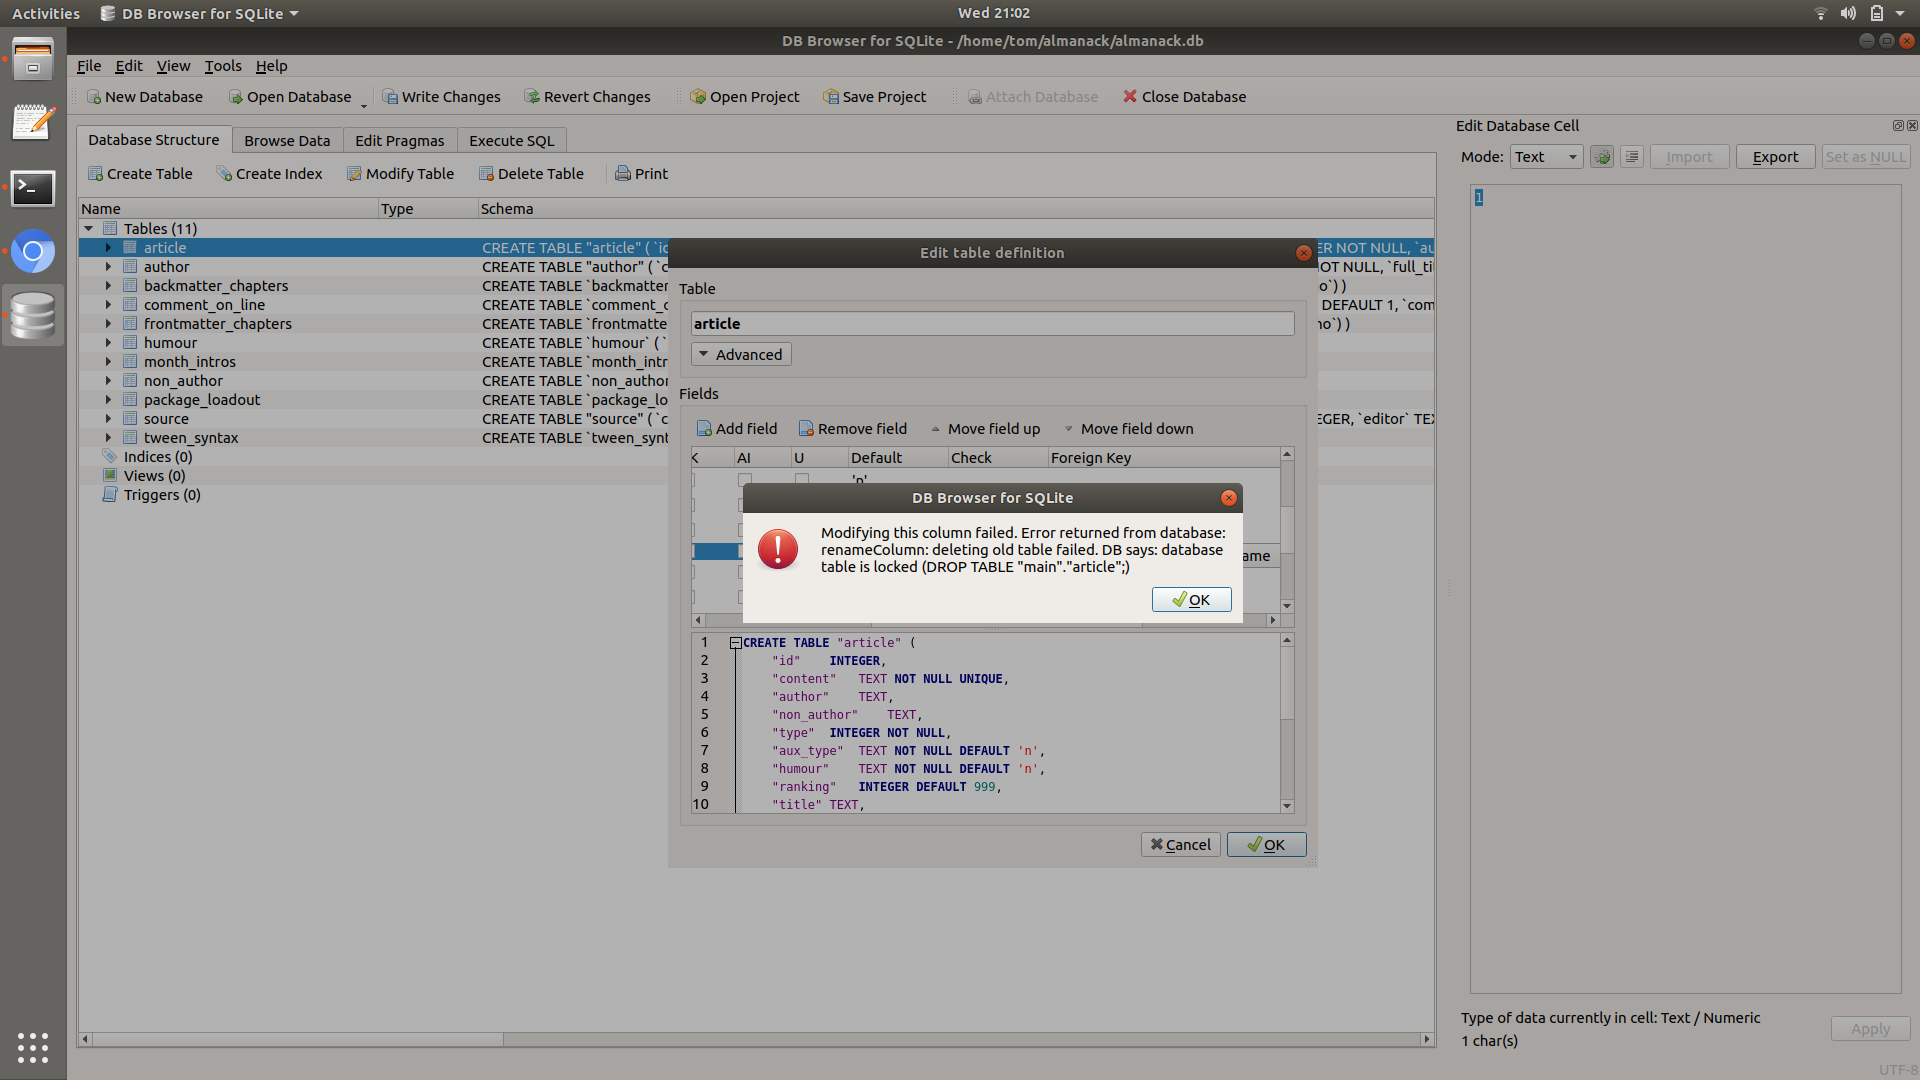This screenshot has height=1080, width=1920.
Task: Dismiss the error dialog with OK
Action: (x=1191, y=599)
